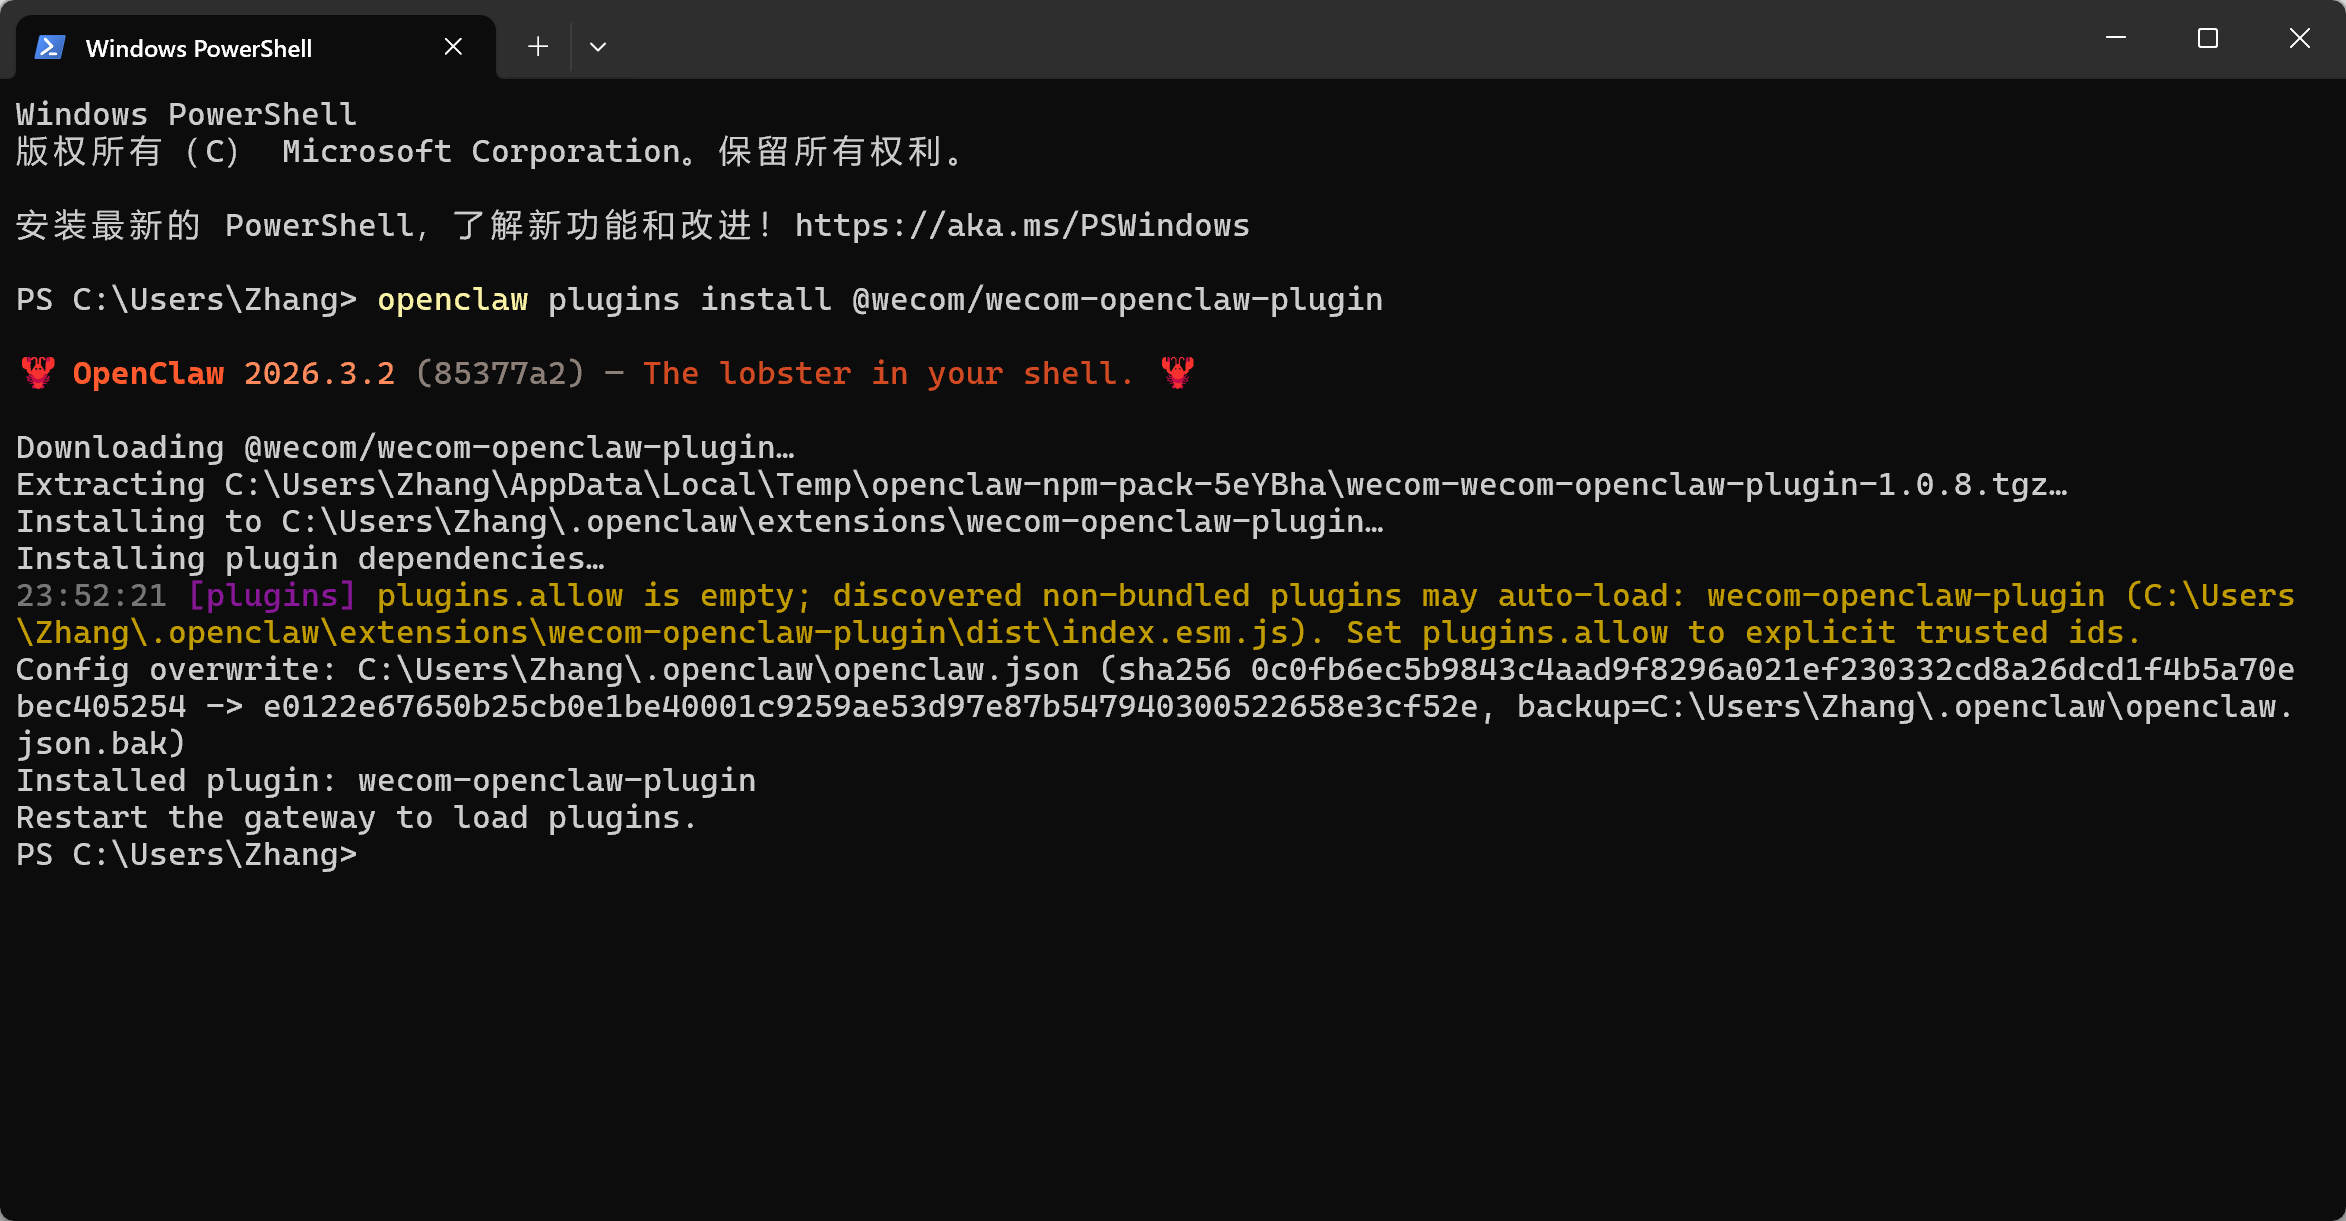Minimize the terminal window
This screenshot has width=2346, height=1221.
point(2116,38)
